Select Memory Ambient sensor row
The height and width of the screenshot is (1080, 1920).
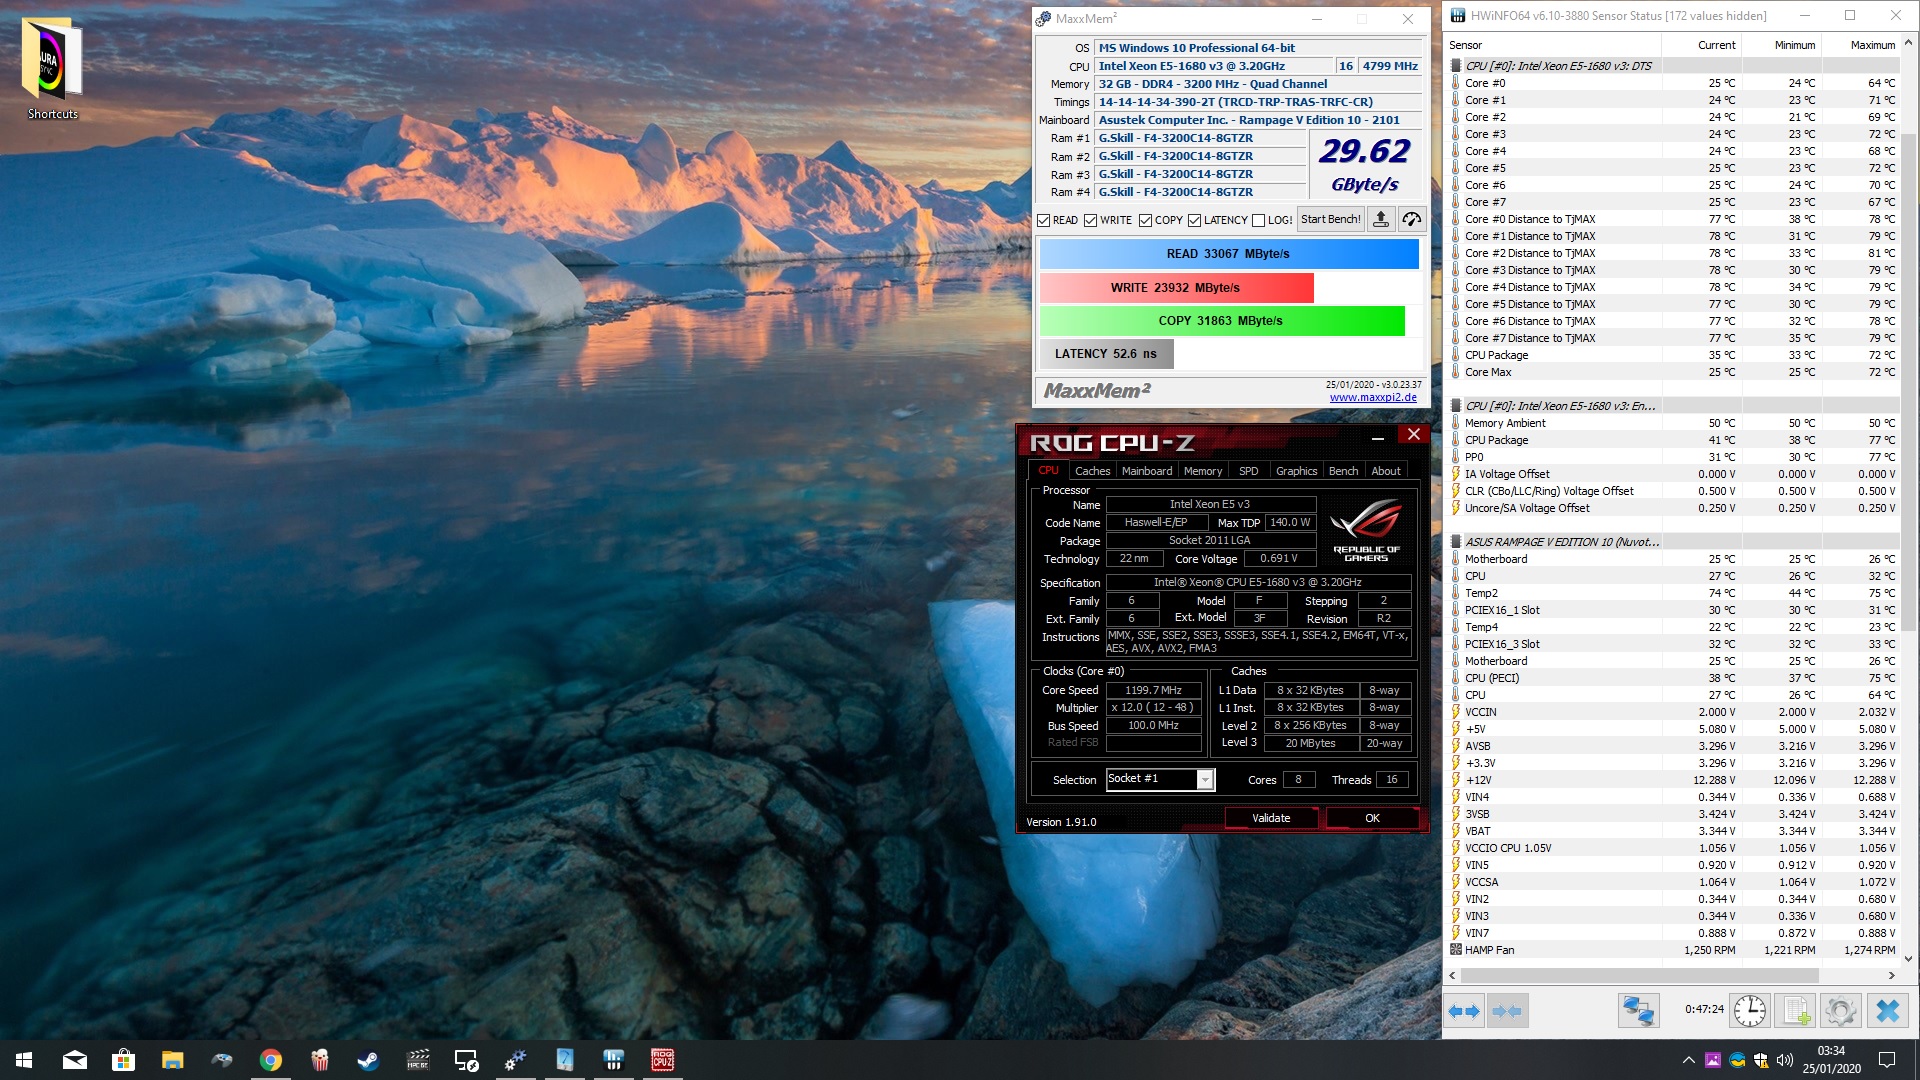pos(1674,423)
